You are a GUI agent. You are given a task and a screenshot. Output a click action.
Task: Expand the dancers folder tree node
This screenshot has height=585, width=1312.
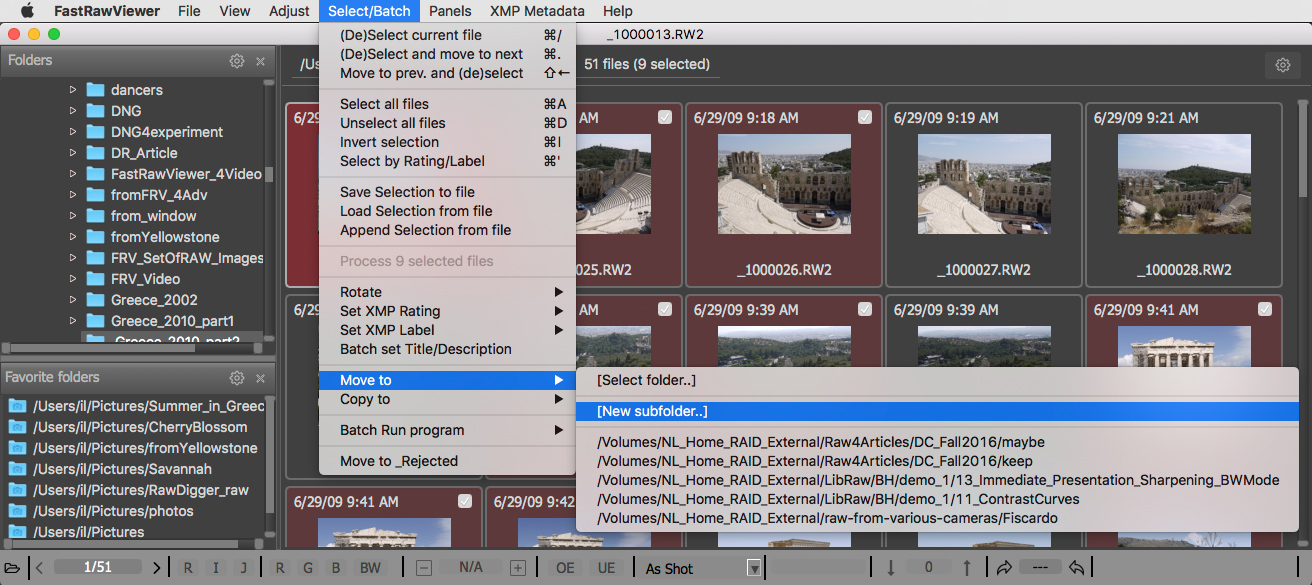pyautogui.click(x=73, y=90)
